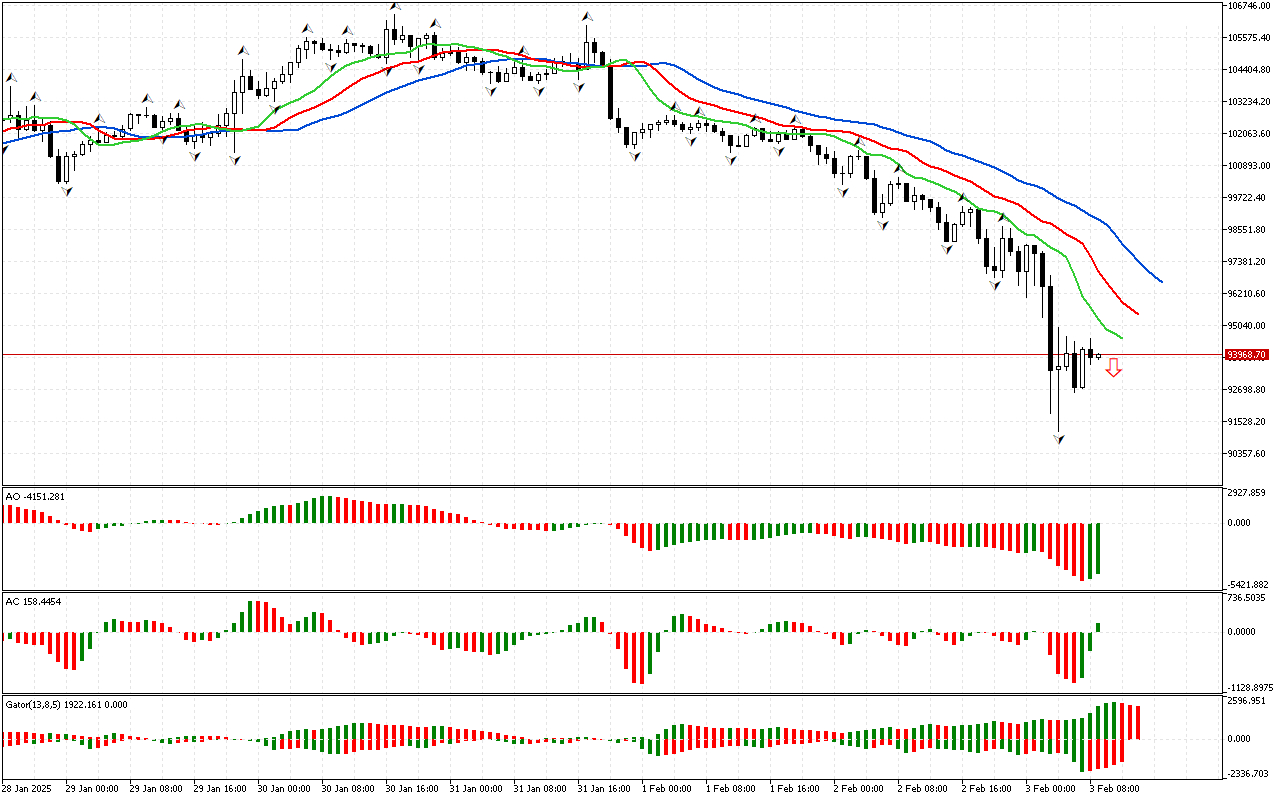1280x800 pixels.
Task: Click the 31 Jan 08:00 time label
Action: [539, 789]
